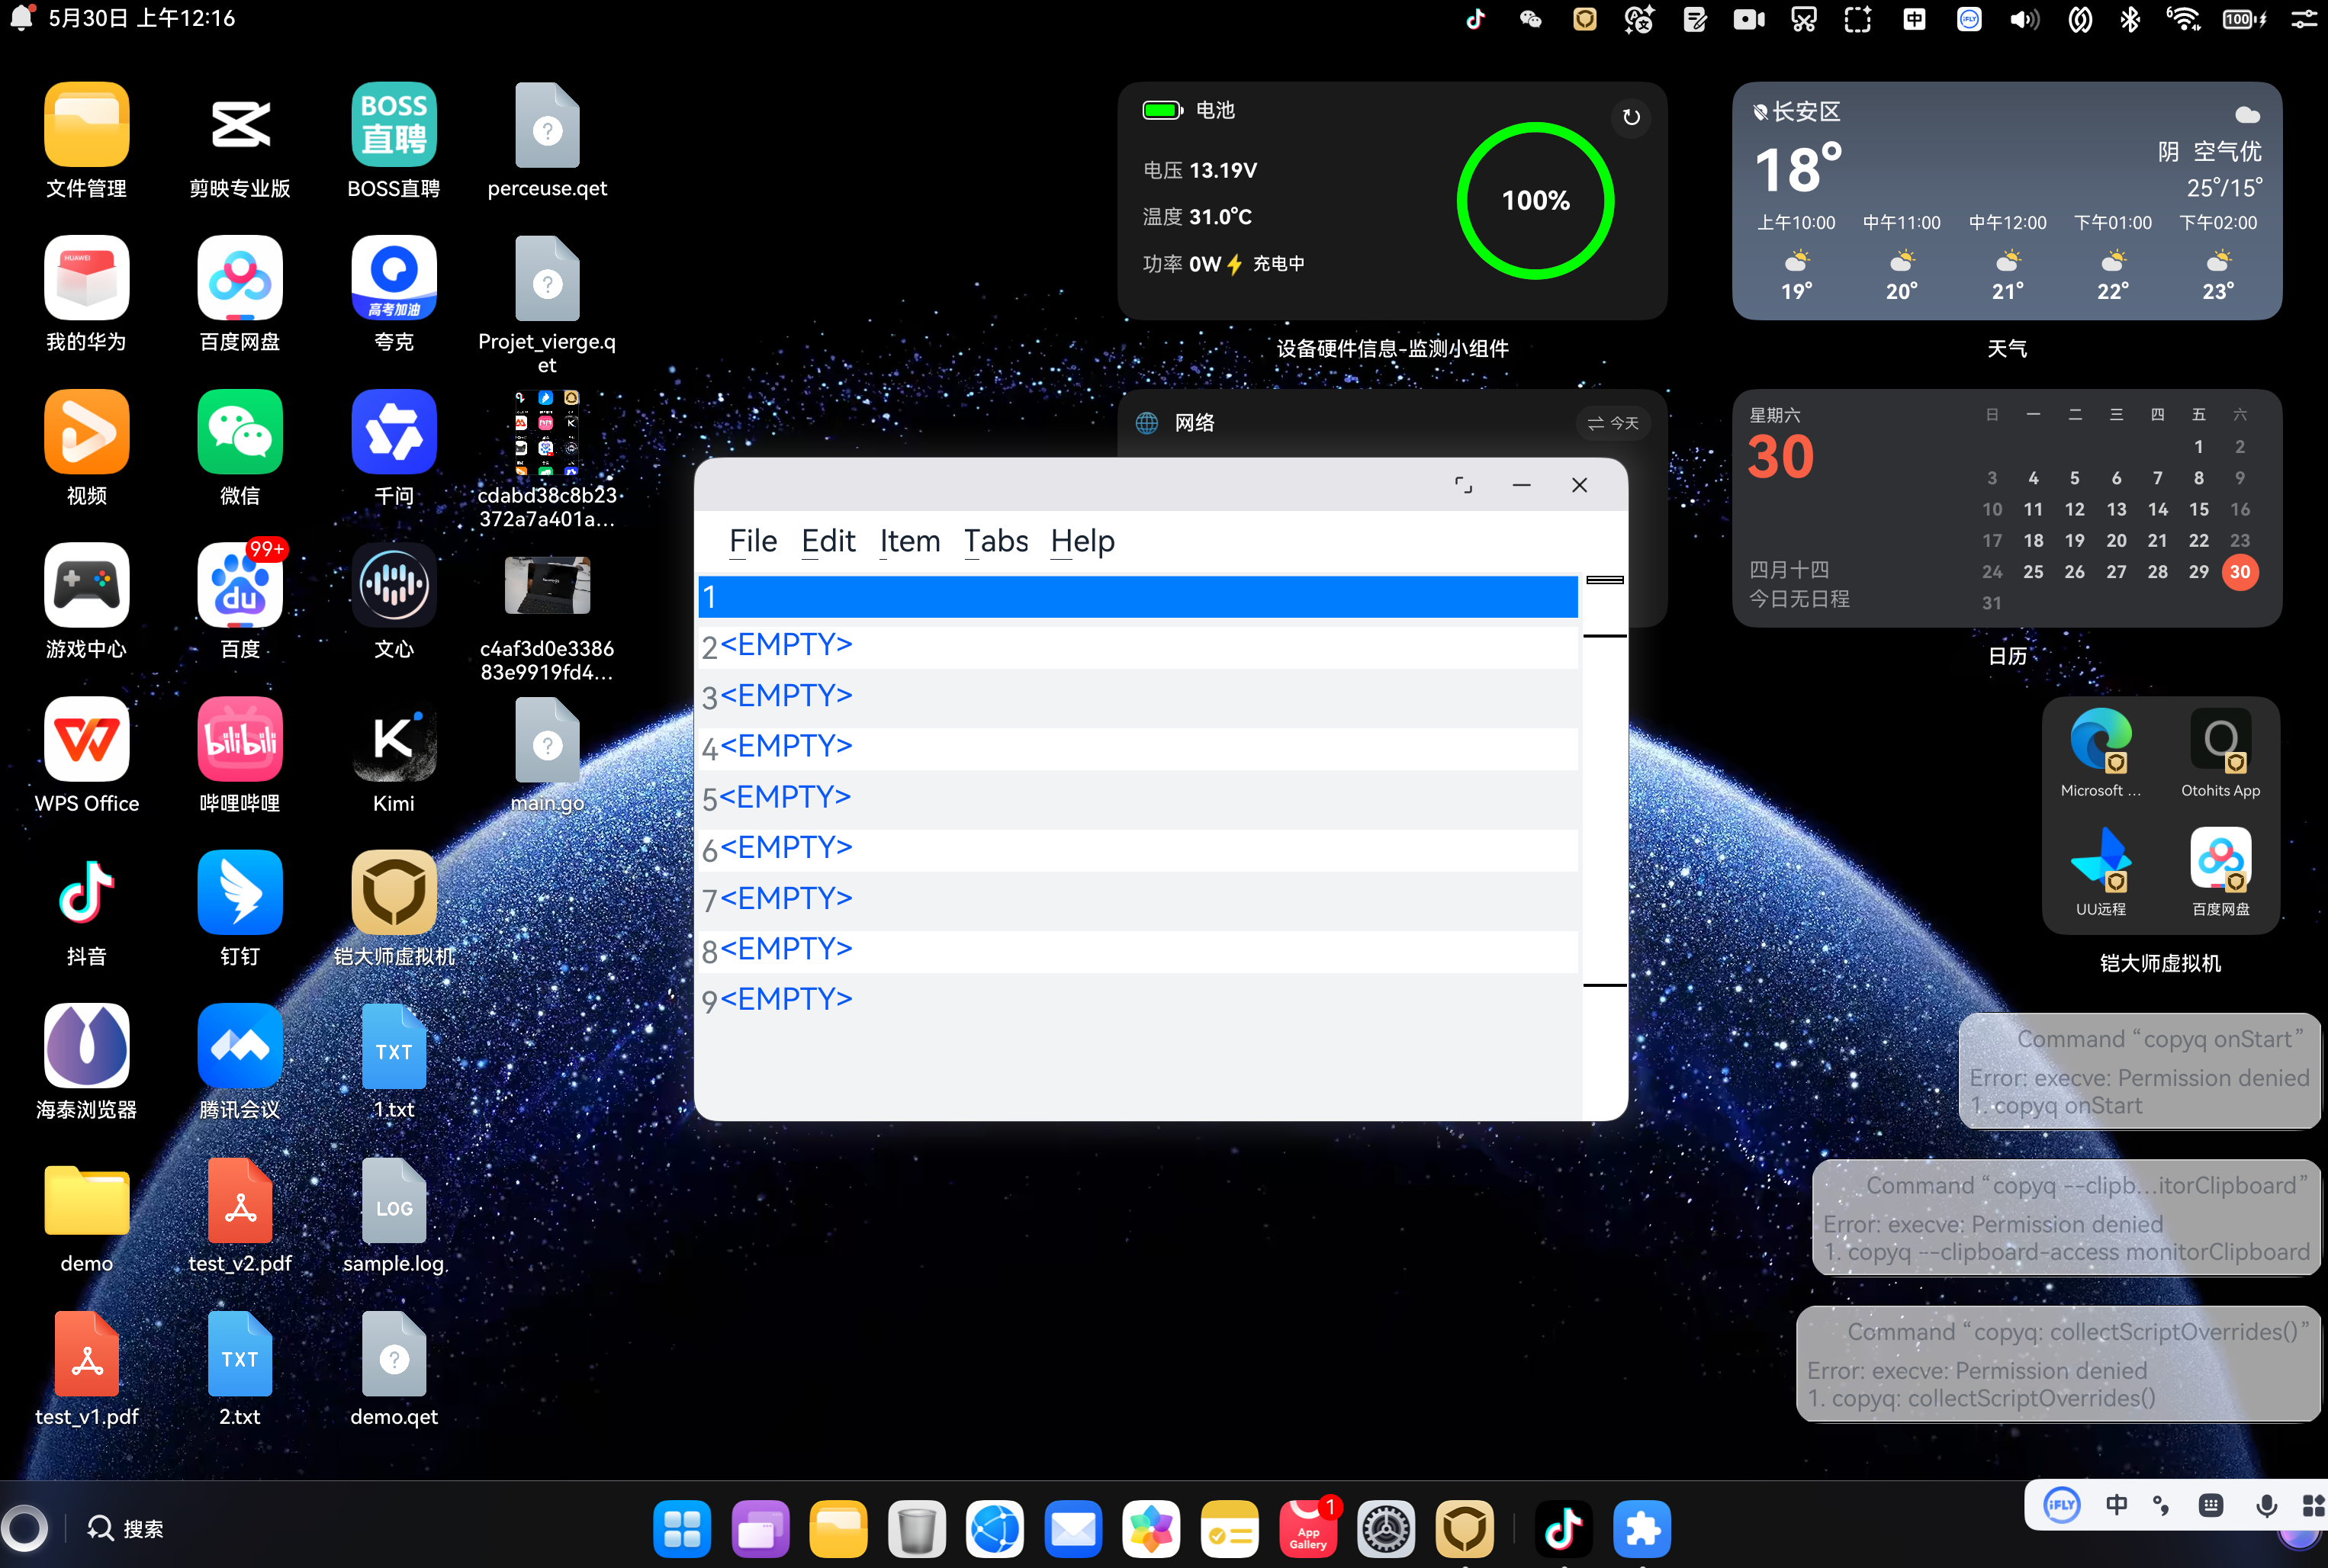2328x1568 pixels.
Task: Select 1.txt file on desktop
Action: [394, 1047]
